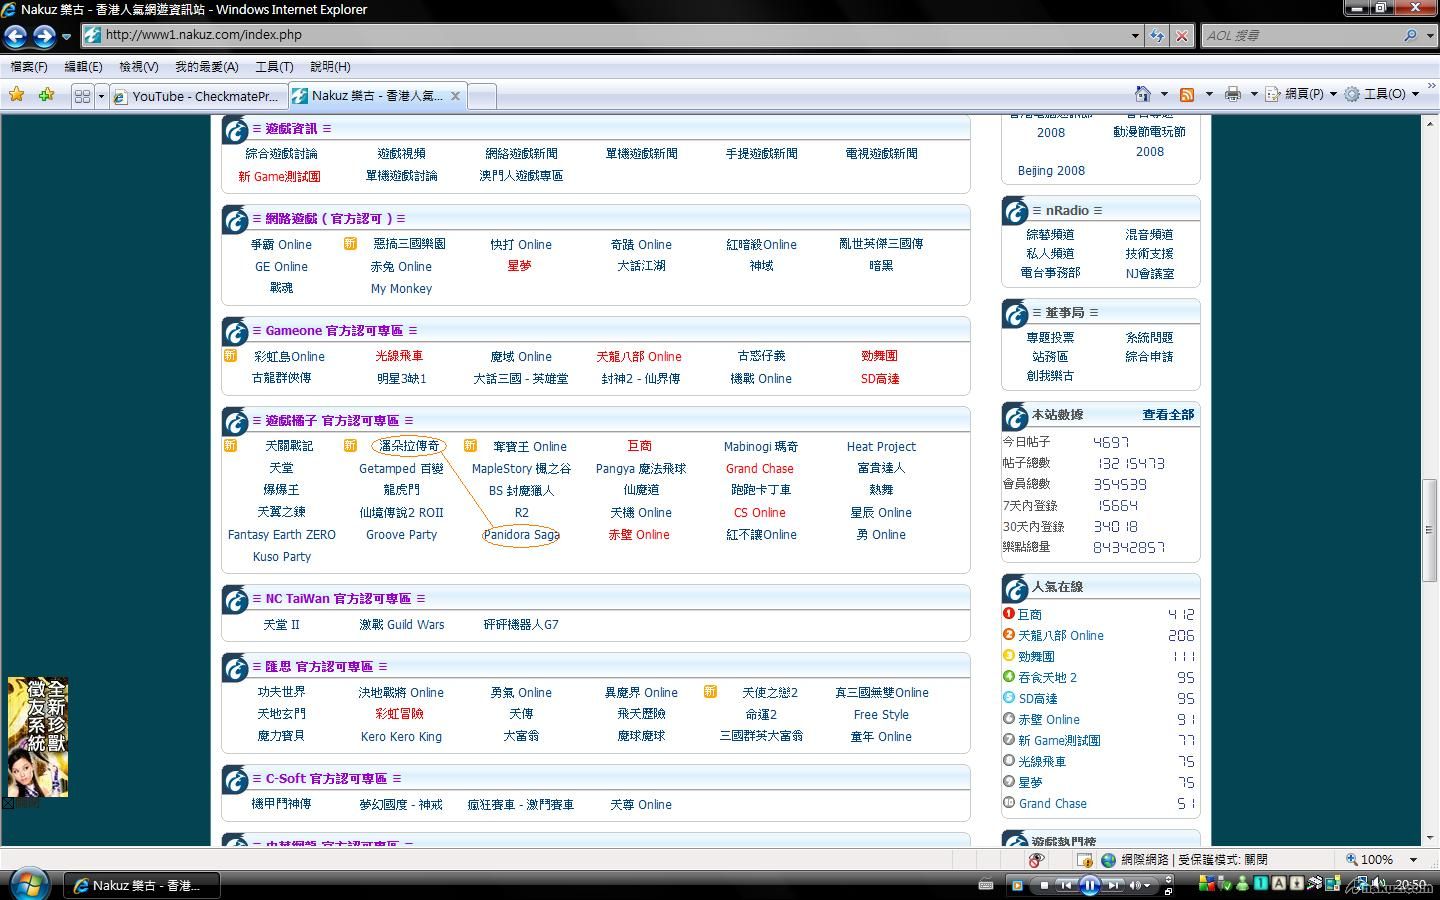
Task: Click the icon beside 網路遊戲 section header
Action: (x=236, y=220)
